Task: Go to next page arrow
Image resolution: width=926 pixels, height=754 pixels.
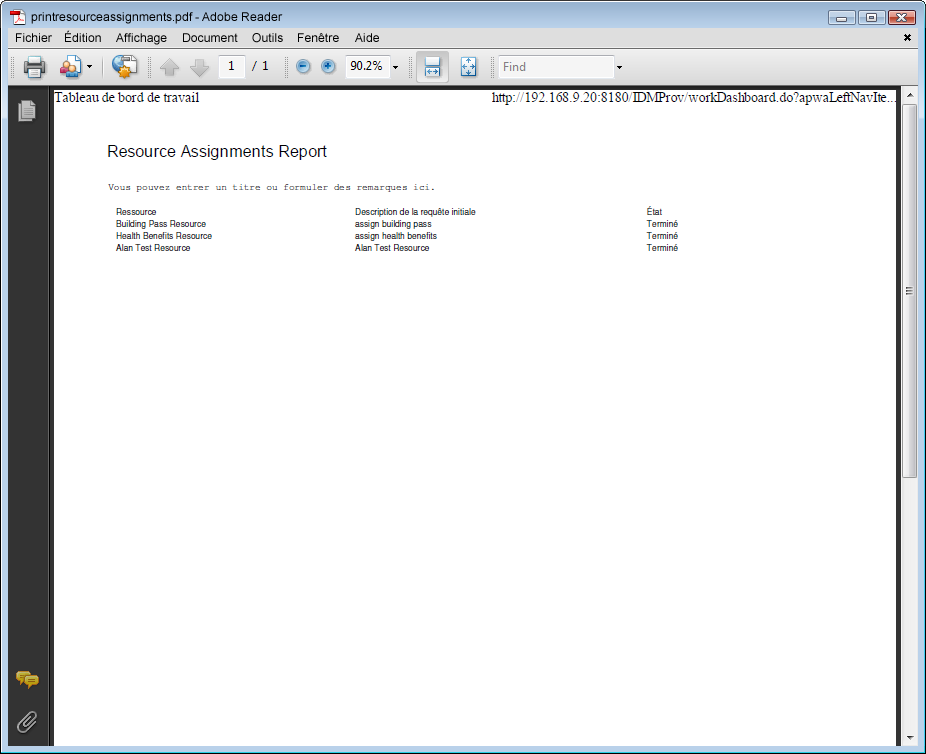Action: point(200,67)
